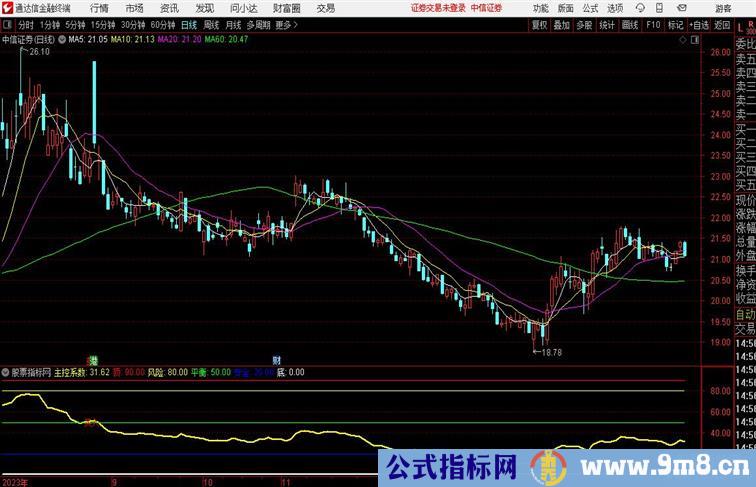
Task: Click the 通达信 red logo icon
Action: click(x=8, y=8)
